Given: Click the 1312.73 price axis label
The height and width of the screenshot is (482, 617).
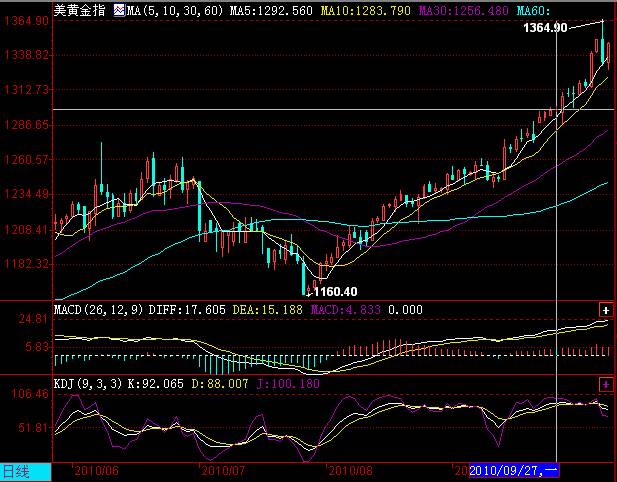Looking at the screenshot, I should point(27,90).
